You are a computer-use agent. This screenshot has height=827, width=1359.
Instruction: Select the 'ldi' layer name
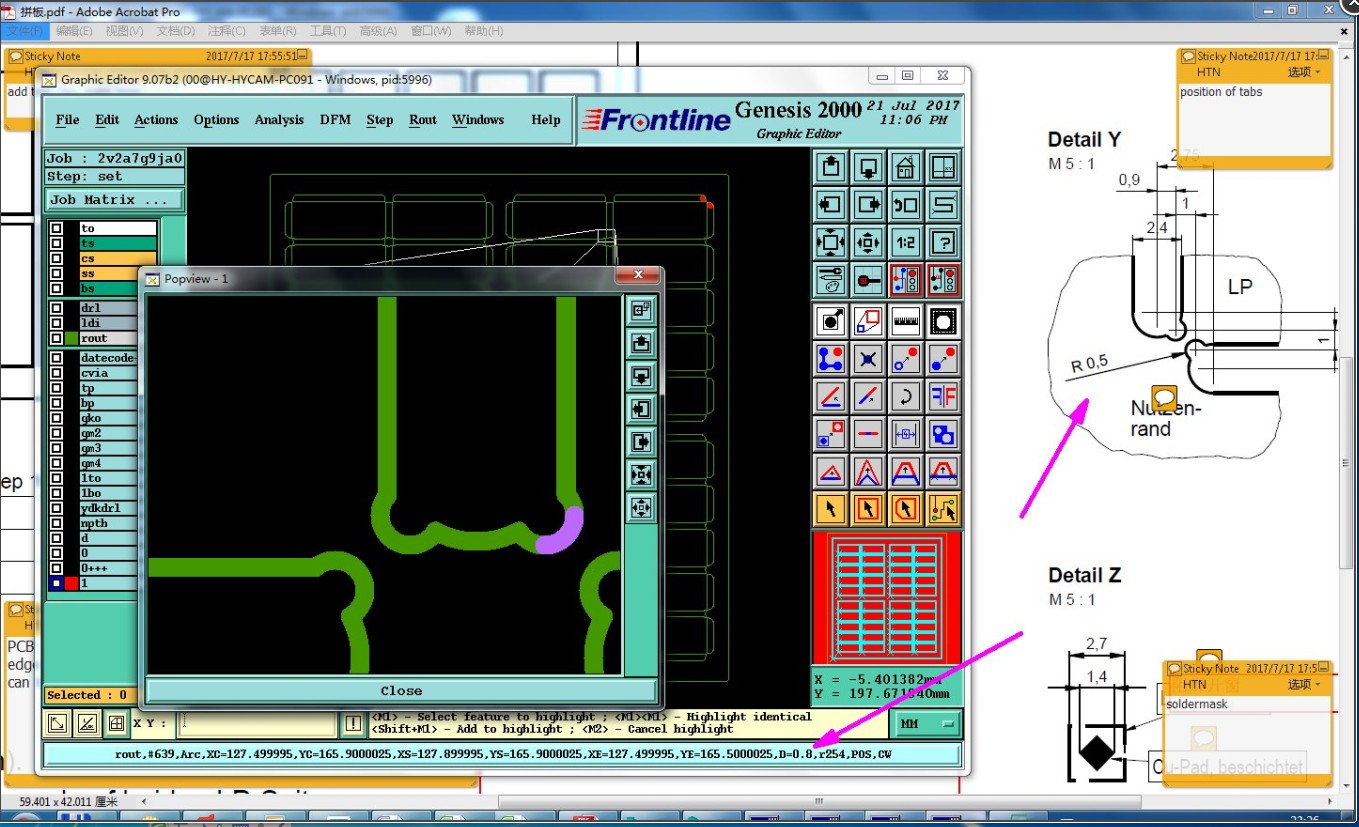(108, 323)
